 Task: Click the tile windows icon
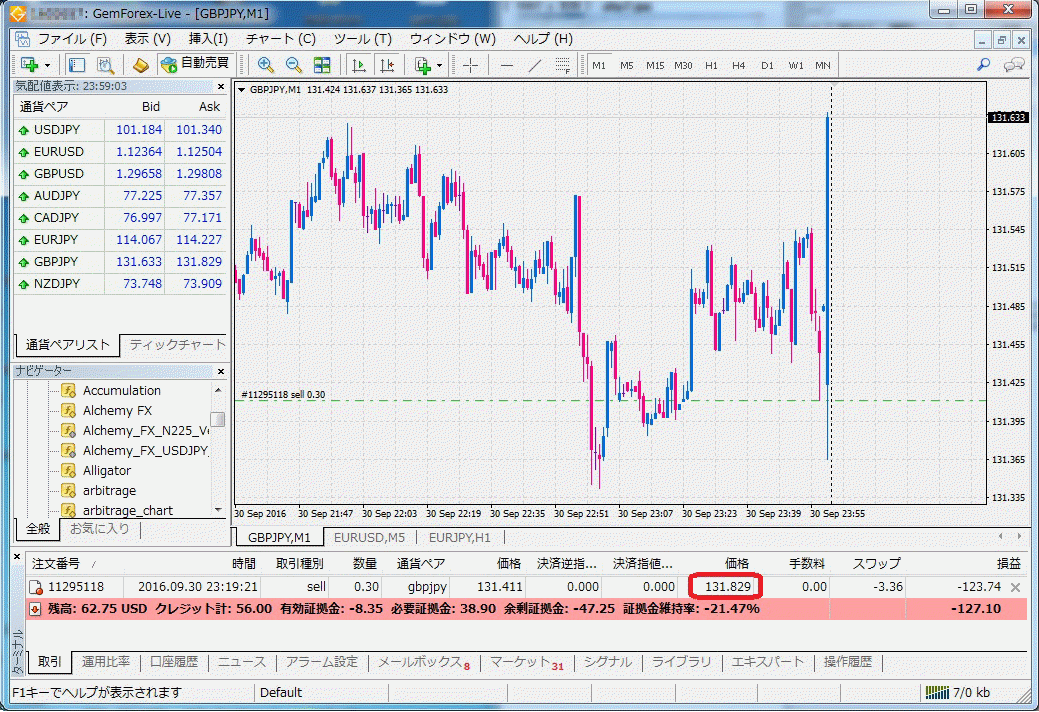(322, 65)
